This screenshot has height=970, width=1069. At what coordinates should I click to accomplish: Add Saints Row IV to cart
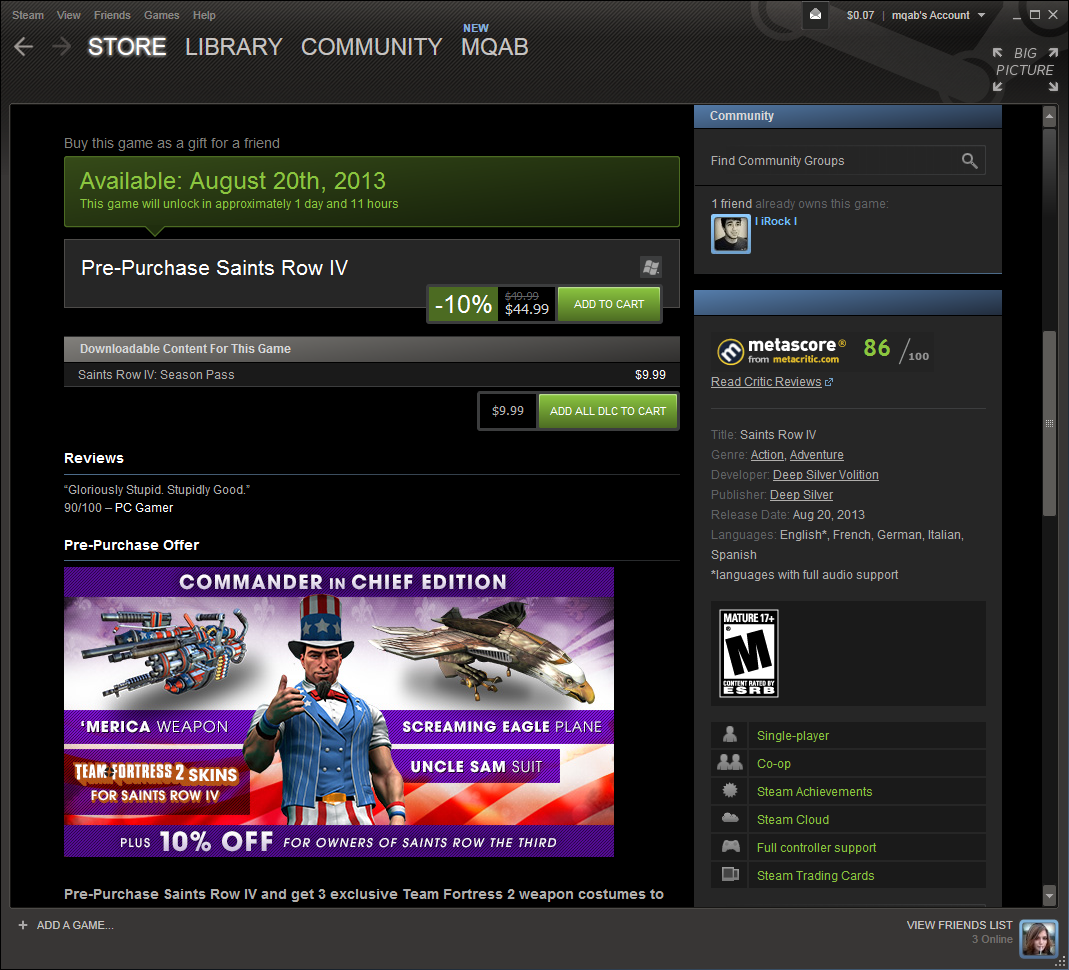[x=609, y=304]
